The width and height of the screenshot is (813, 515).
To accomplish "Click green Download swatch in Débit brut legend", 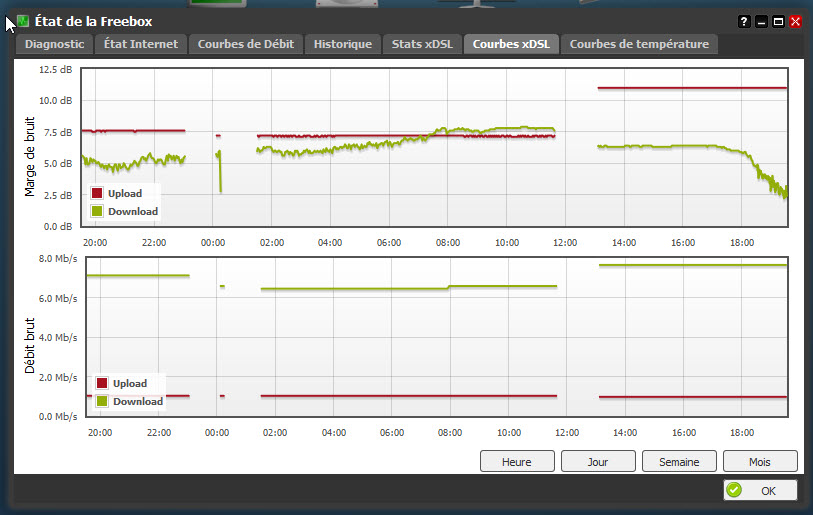I will tap(102, 401).
